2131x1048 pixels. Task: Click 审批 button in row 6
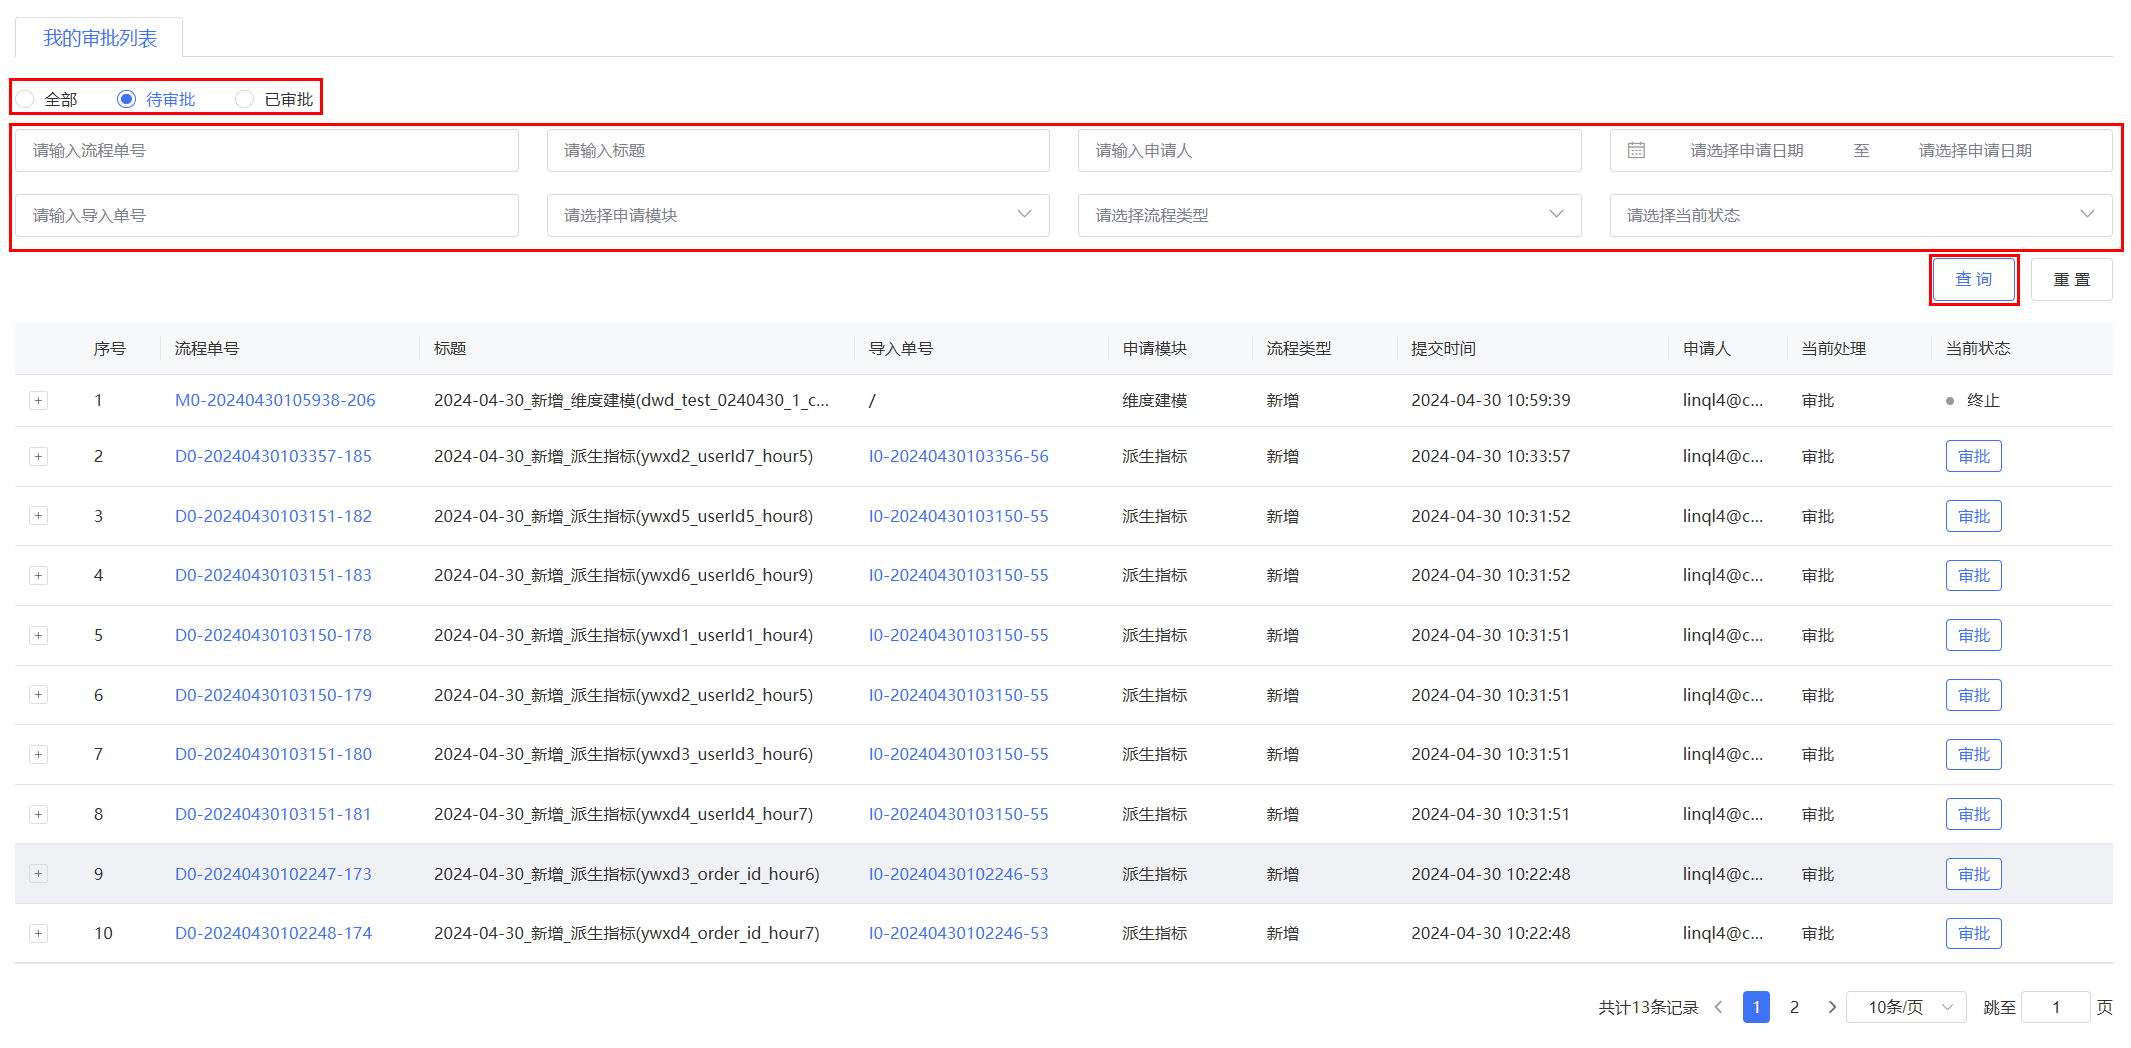(x=1973, y=695)
